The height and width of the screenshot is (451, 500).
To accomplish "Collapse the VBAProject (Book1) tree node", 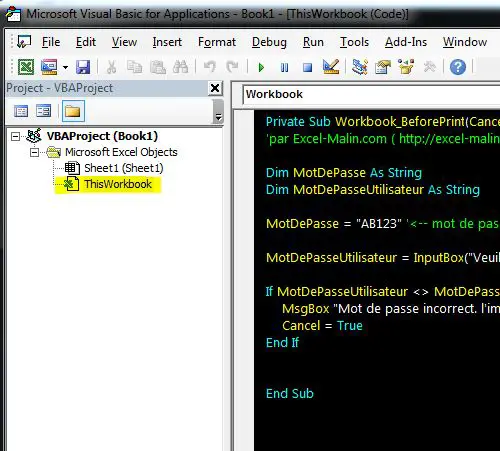I will tap(15, 137).
